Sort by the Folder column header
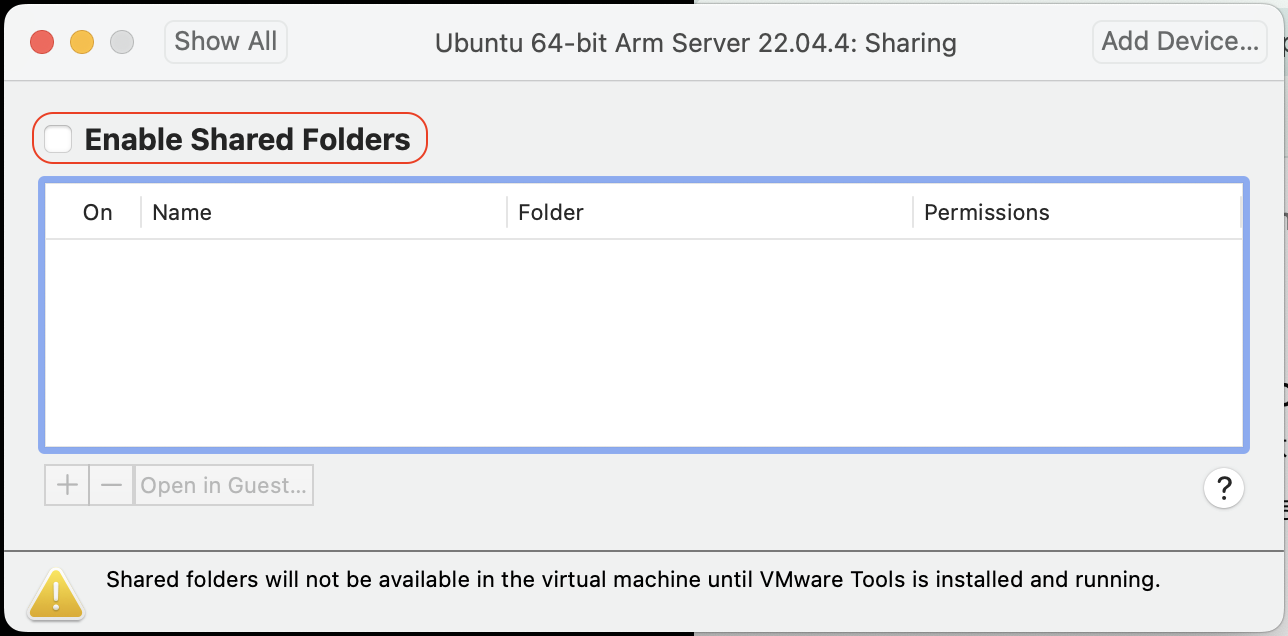The width and height of the screenshot is (1288, 636). pos(550,212)
